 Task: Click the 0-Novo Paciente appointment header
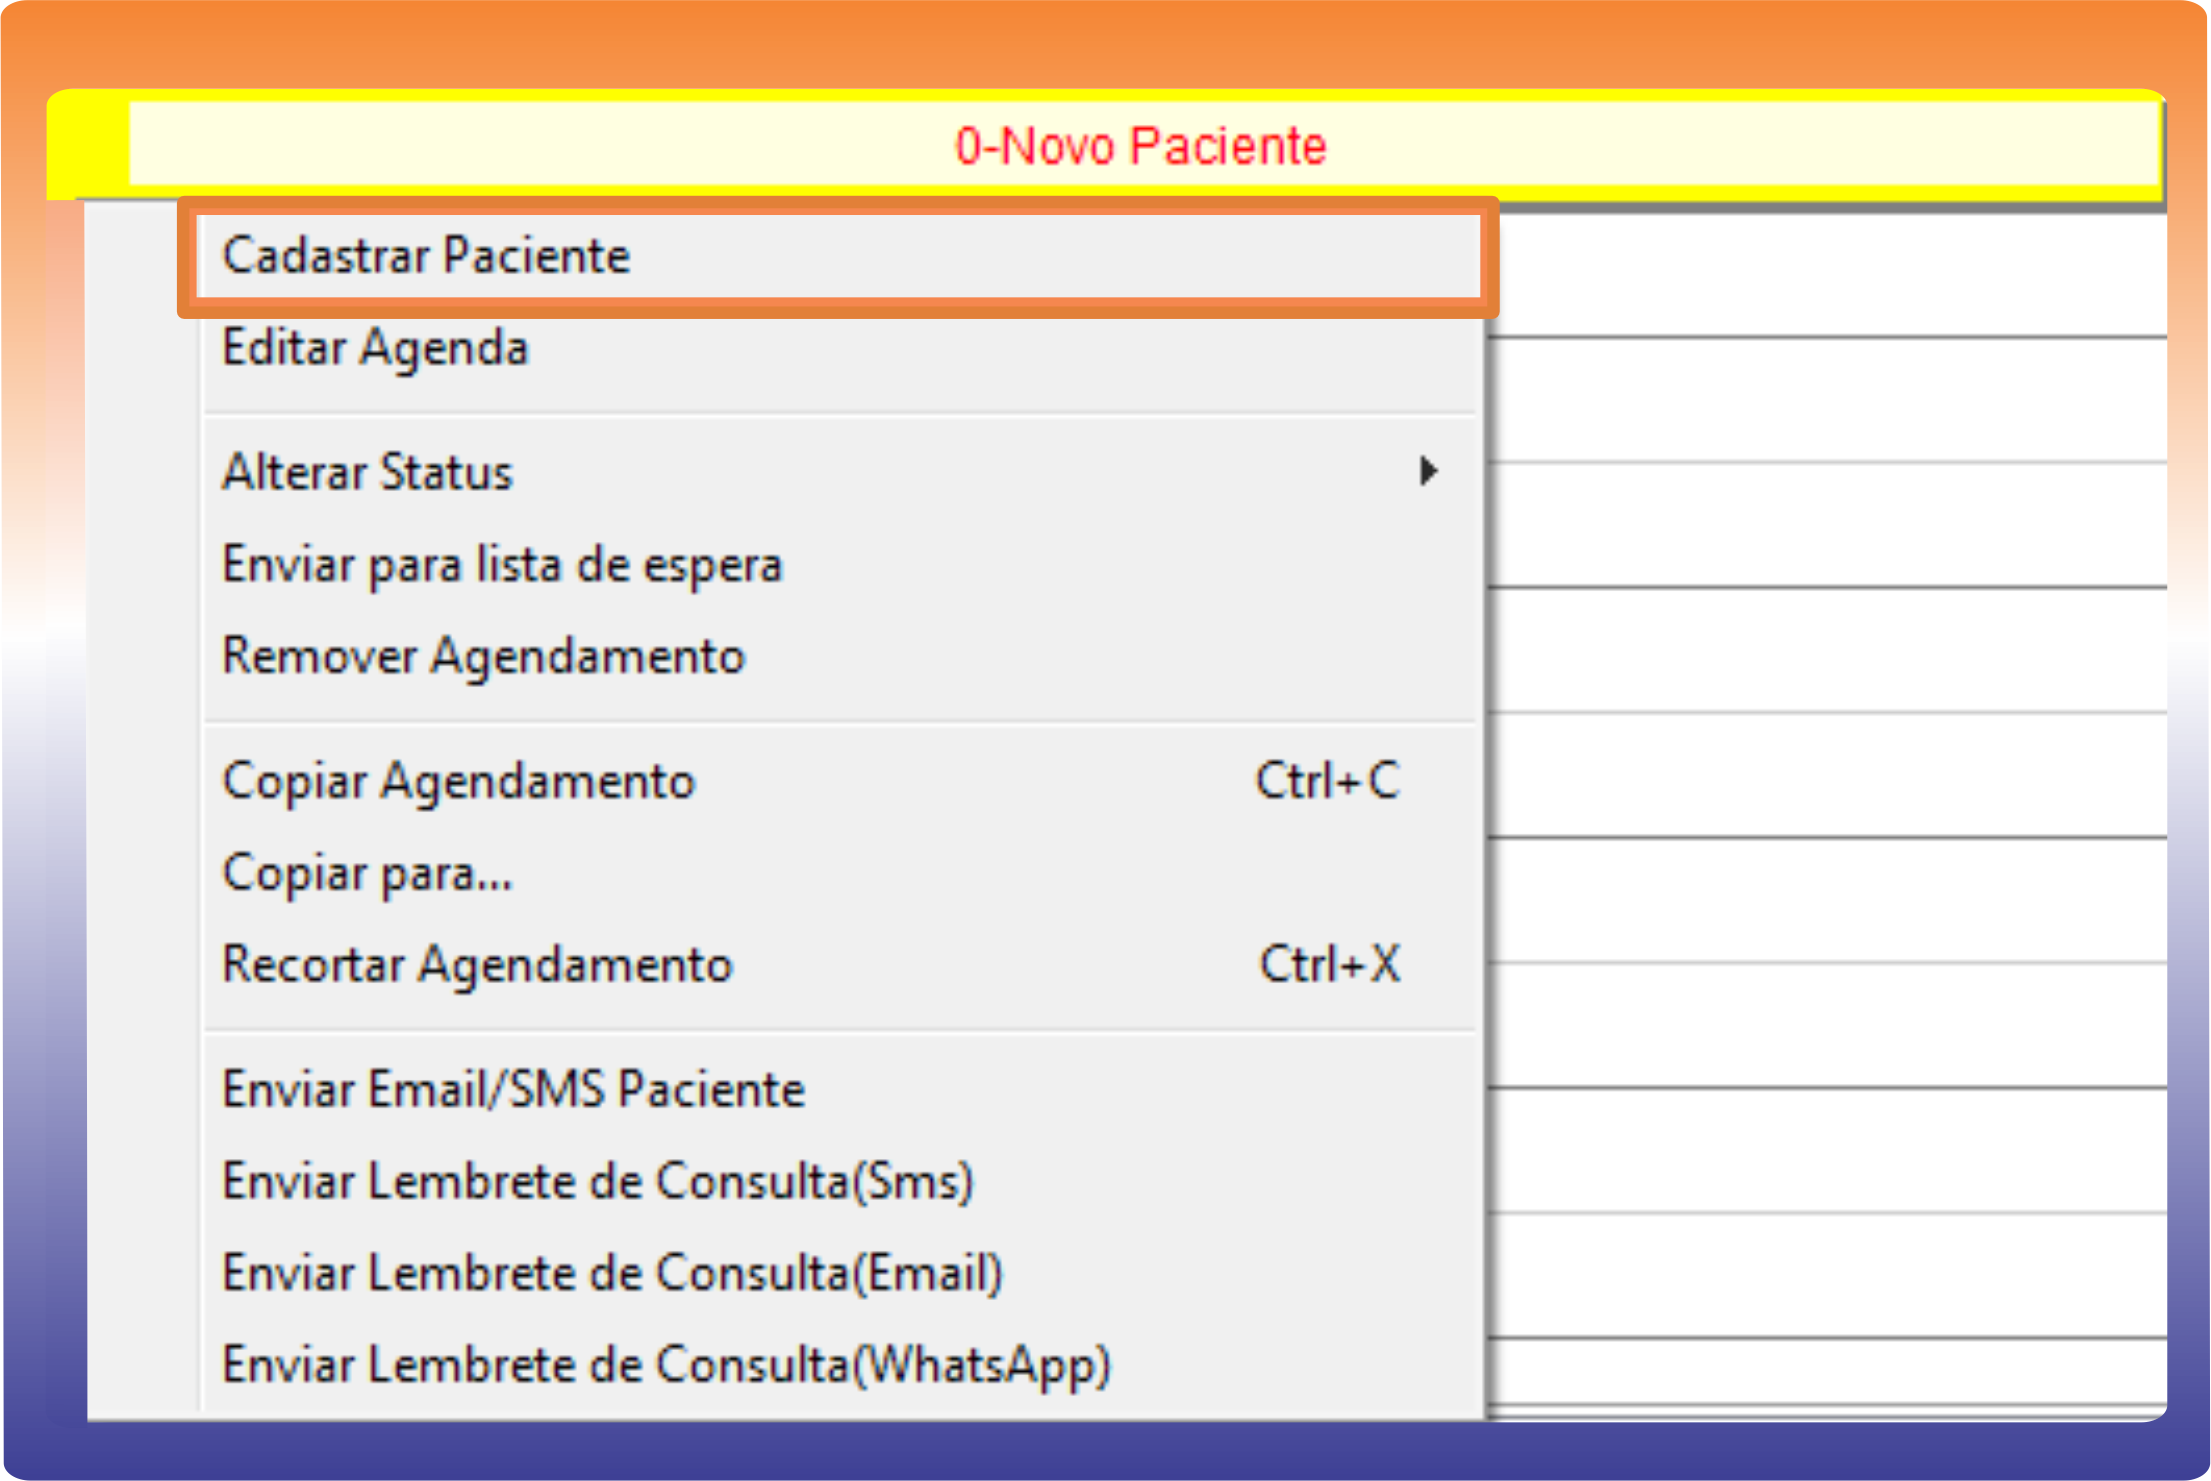coord(1140,146)
